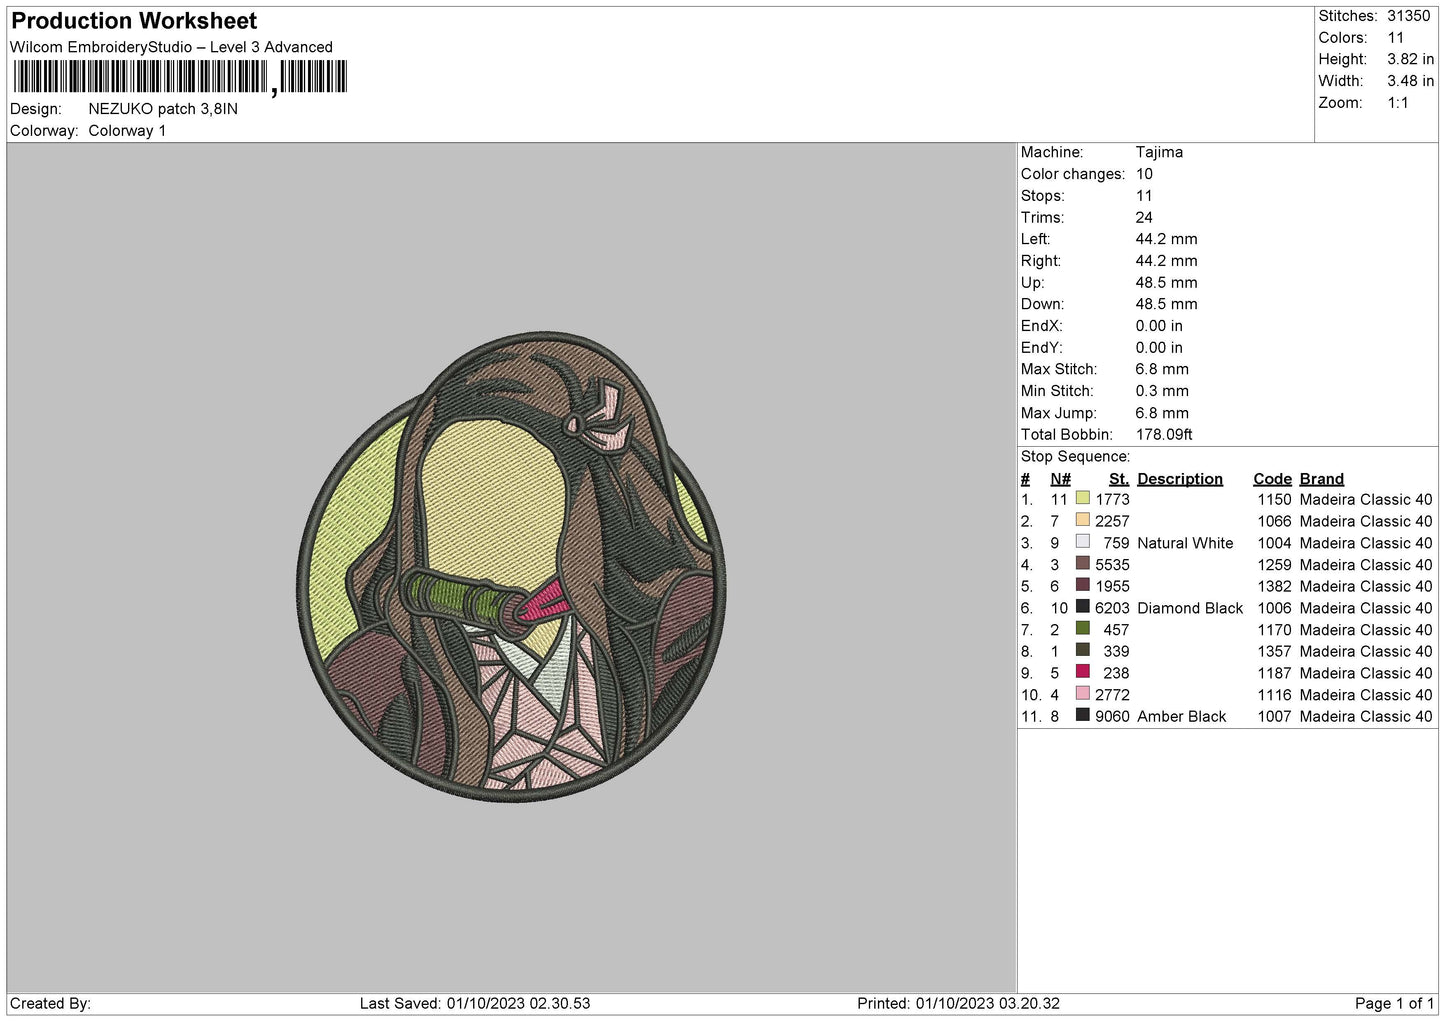Click the 'Wilcom EmbroideryStudio – Level 3 Advanced' text
Image resolution: width=1445 pixels, height=1021 pixels.
click(171, 47)
